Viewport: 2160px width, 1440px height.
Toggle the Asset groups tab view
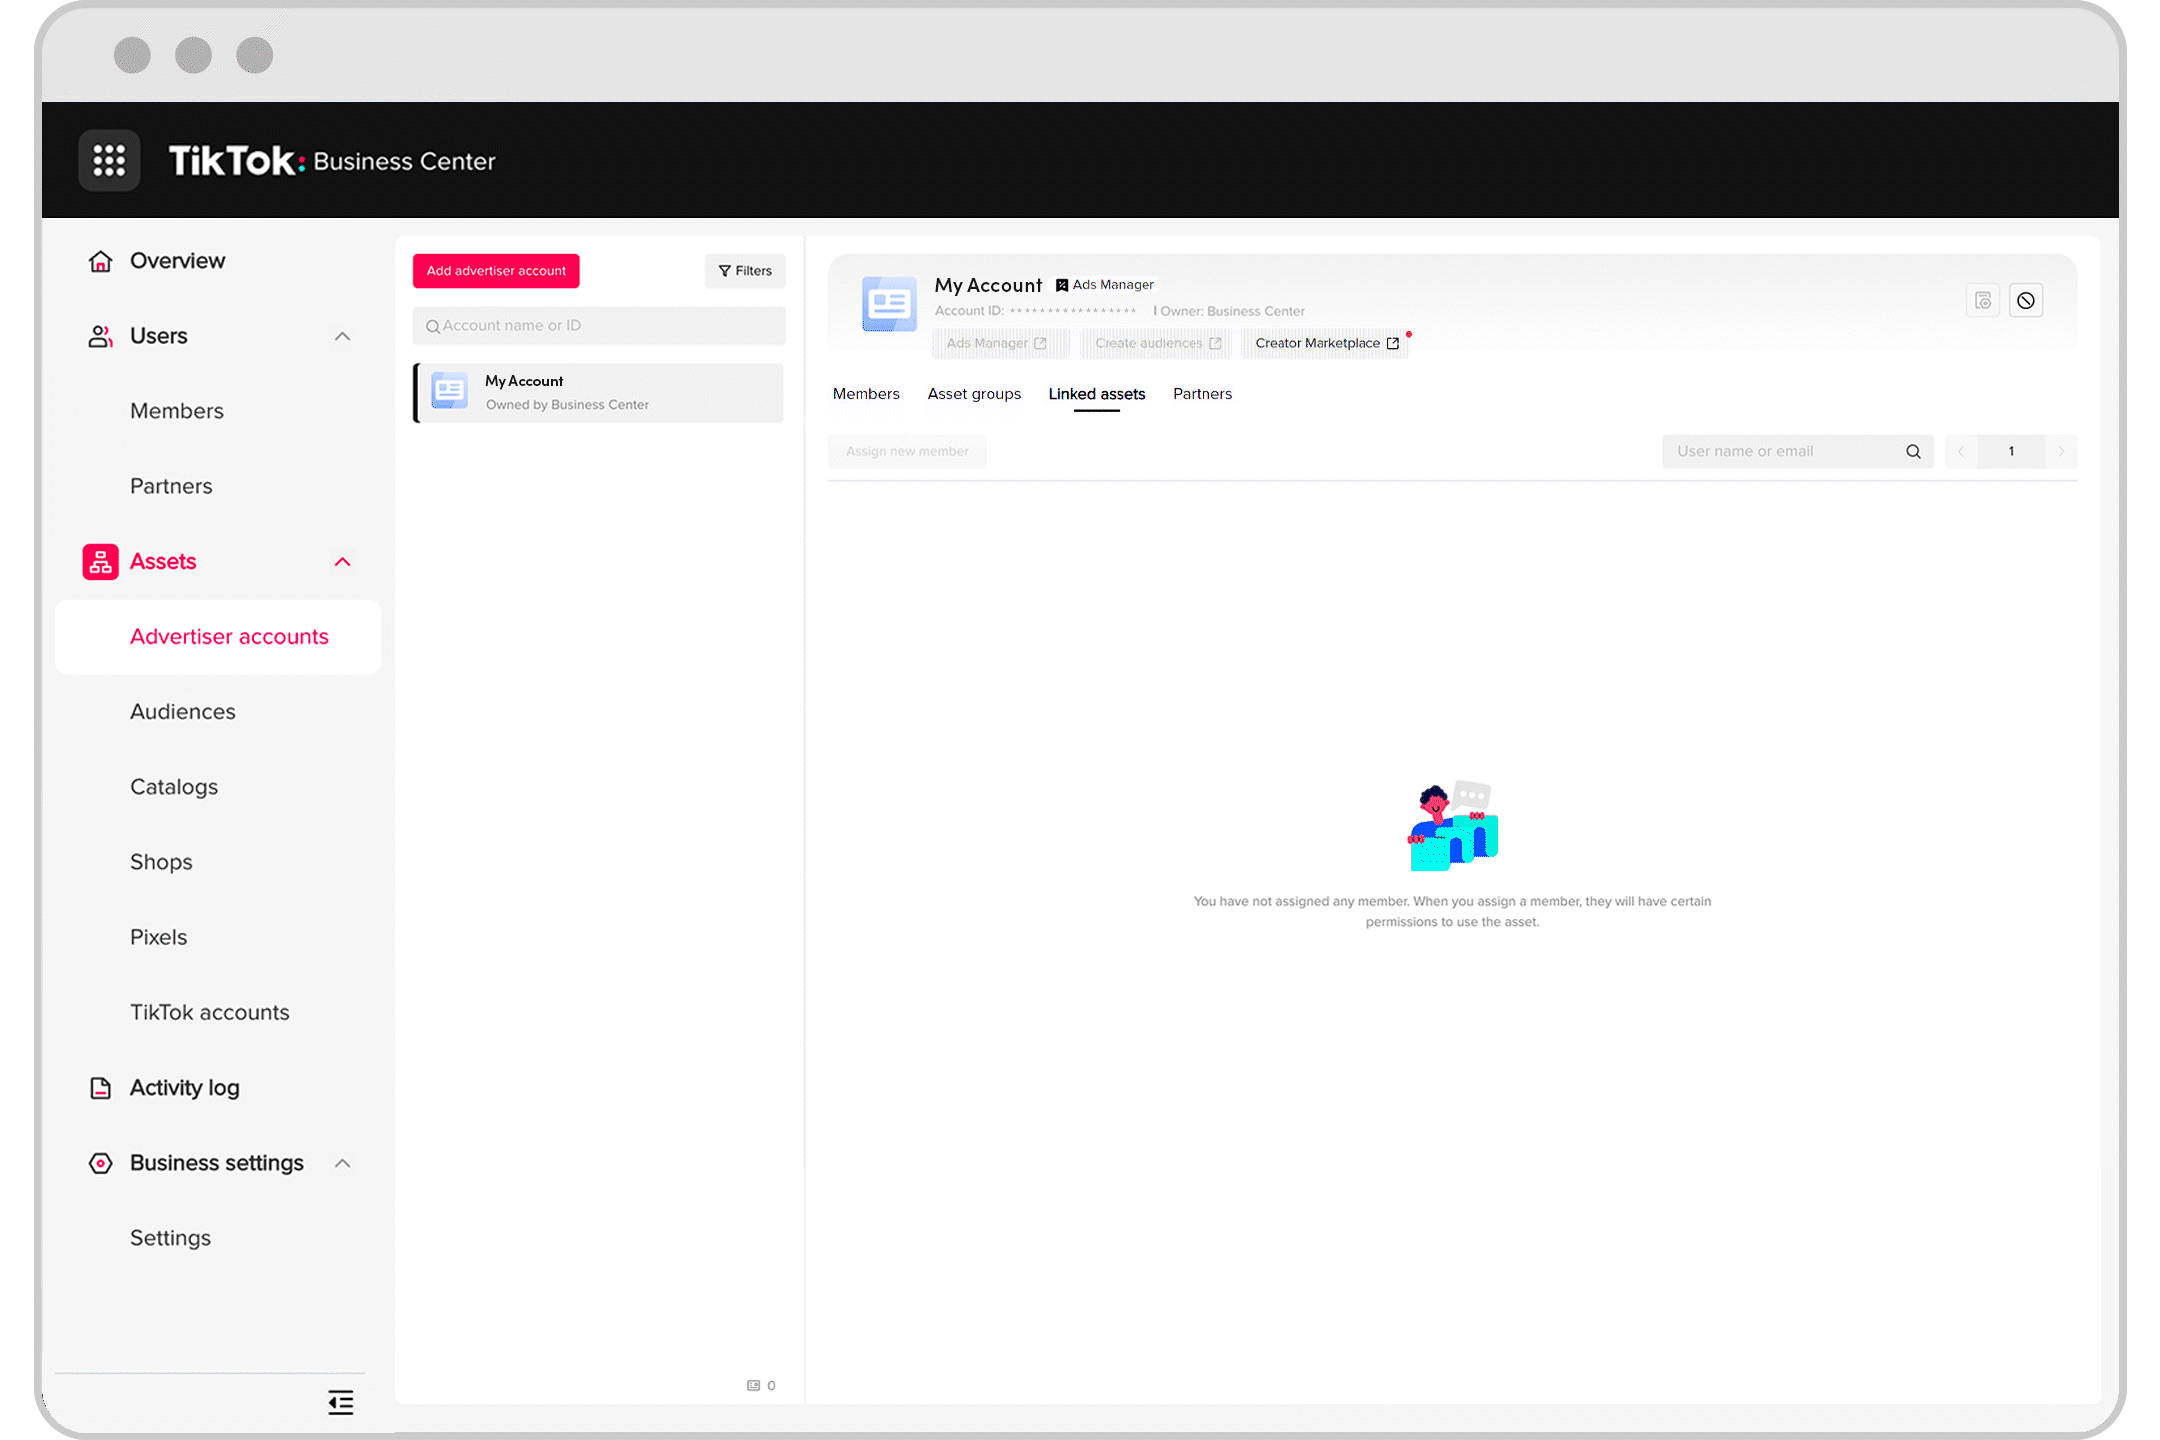[974, 392]
